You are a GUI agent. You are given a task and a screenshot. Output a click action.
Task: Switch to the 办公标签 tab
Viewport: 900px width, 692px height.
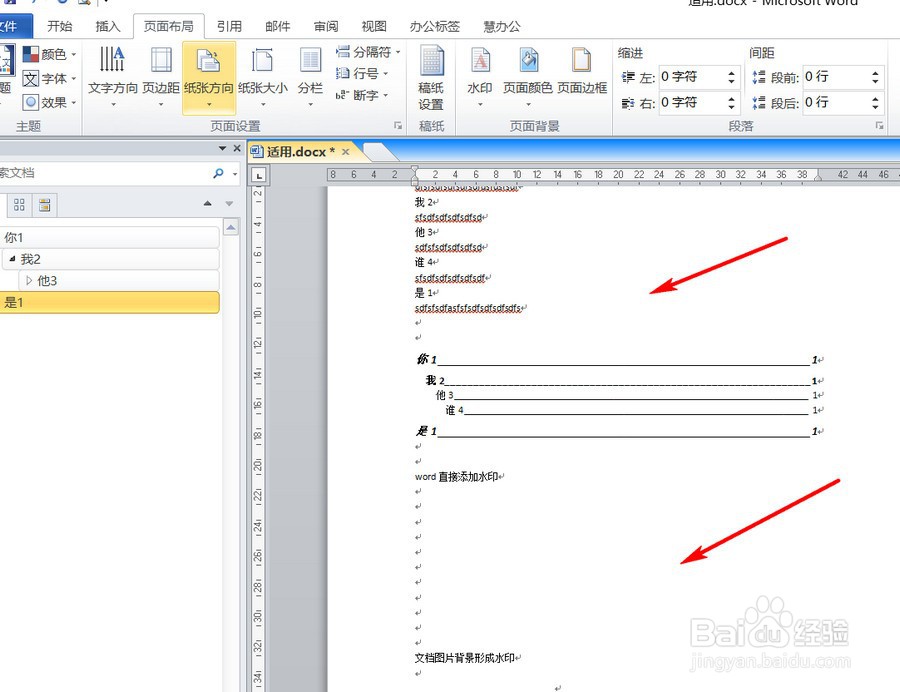coord(435,26)
